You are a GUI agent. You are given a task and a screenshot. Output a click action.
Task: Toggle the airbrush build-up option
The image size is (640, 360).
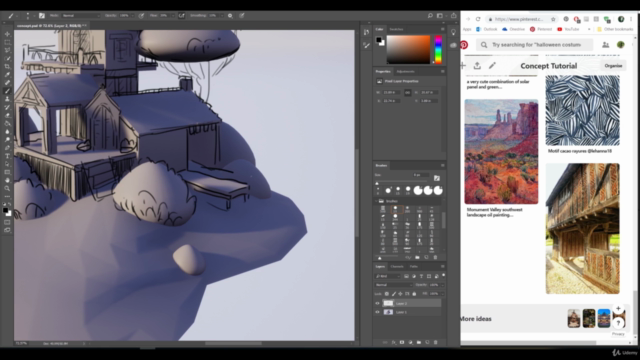(x=181, y=16)
